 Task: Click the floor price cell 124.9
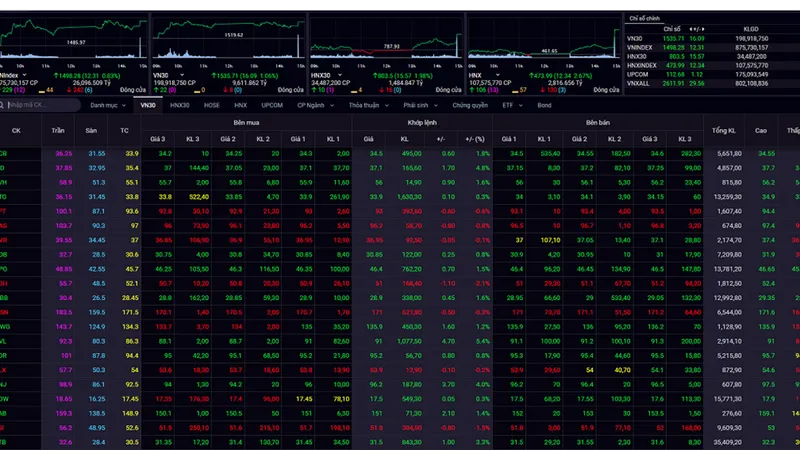(97, 327)
